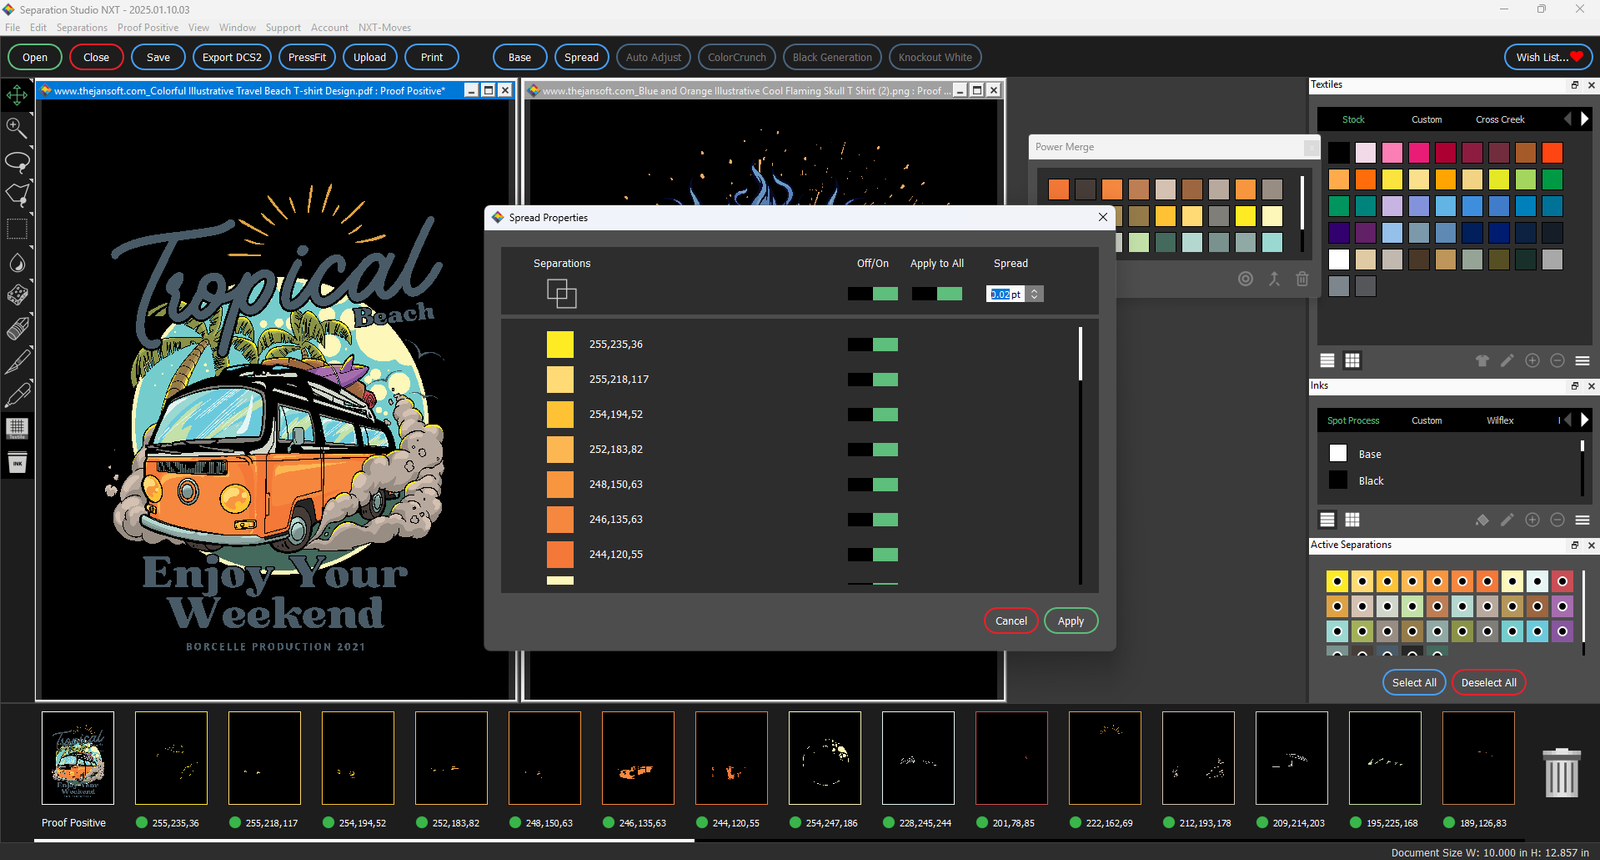Switch Inks panel to grid view

1352,519
